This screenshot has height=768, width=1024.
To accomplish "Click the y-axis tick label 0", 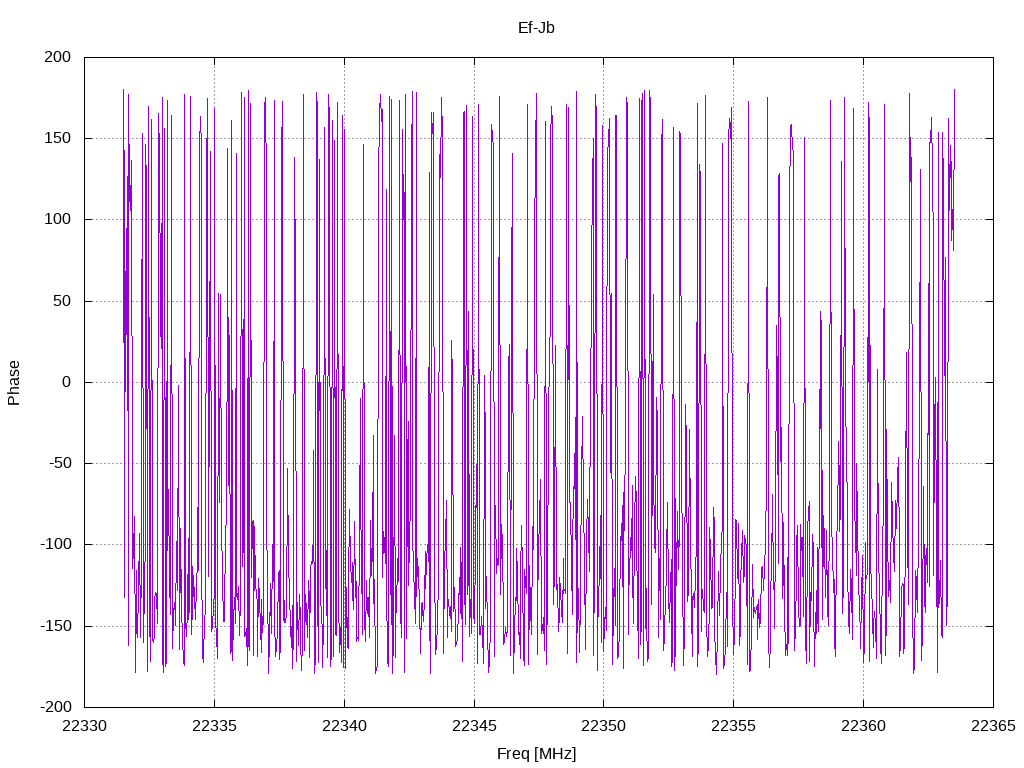I will (67, 383).
